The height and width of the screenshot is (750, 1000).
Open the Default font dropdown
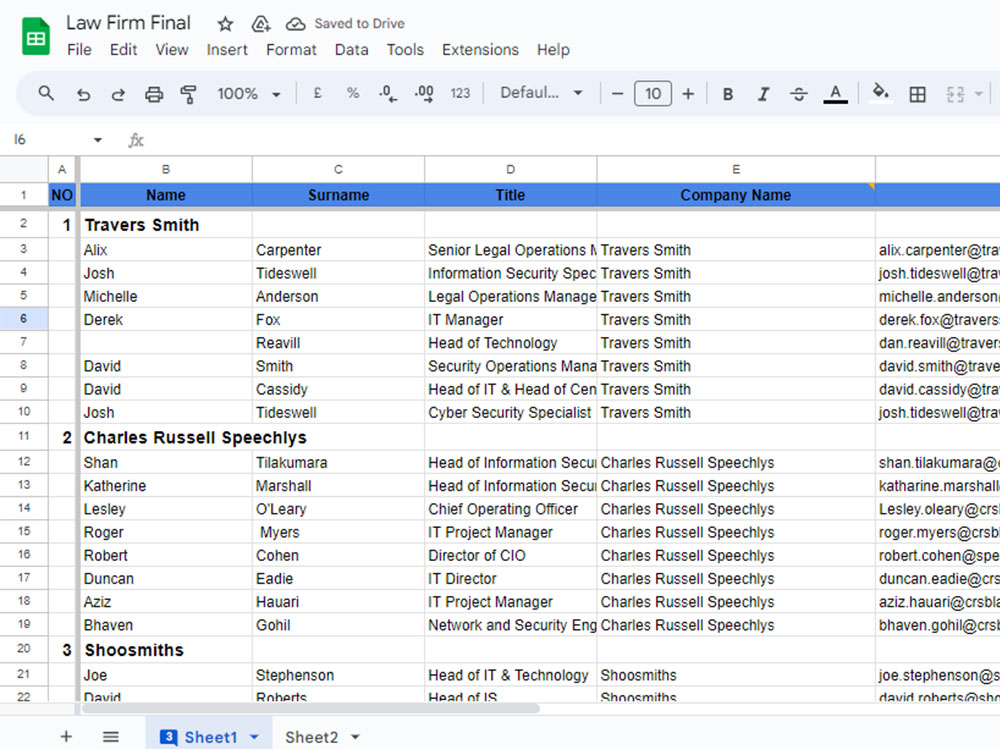tap(541, 93)
